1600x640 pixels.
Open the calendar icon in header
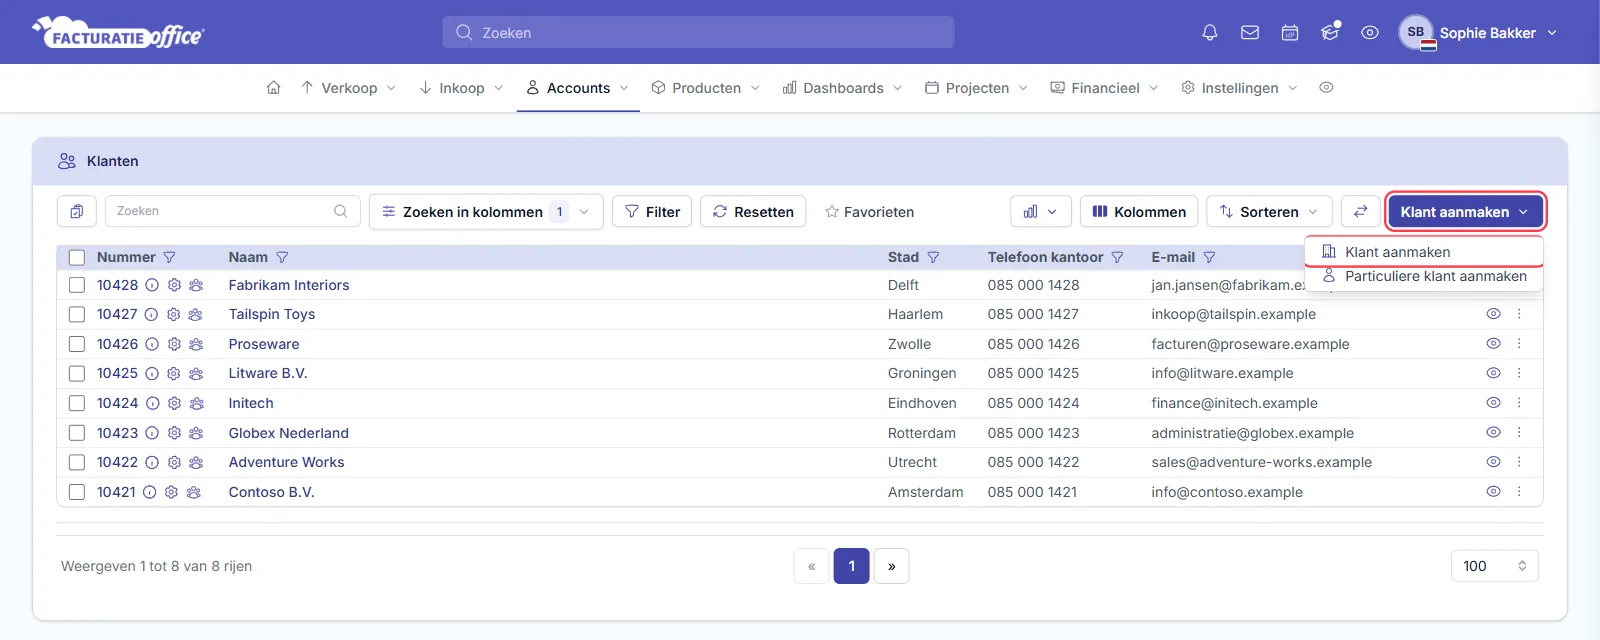[1290, 32]
